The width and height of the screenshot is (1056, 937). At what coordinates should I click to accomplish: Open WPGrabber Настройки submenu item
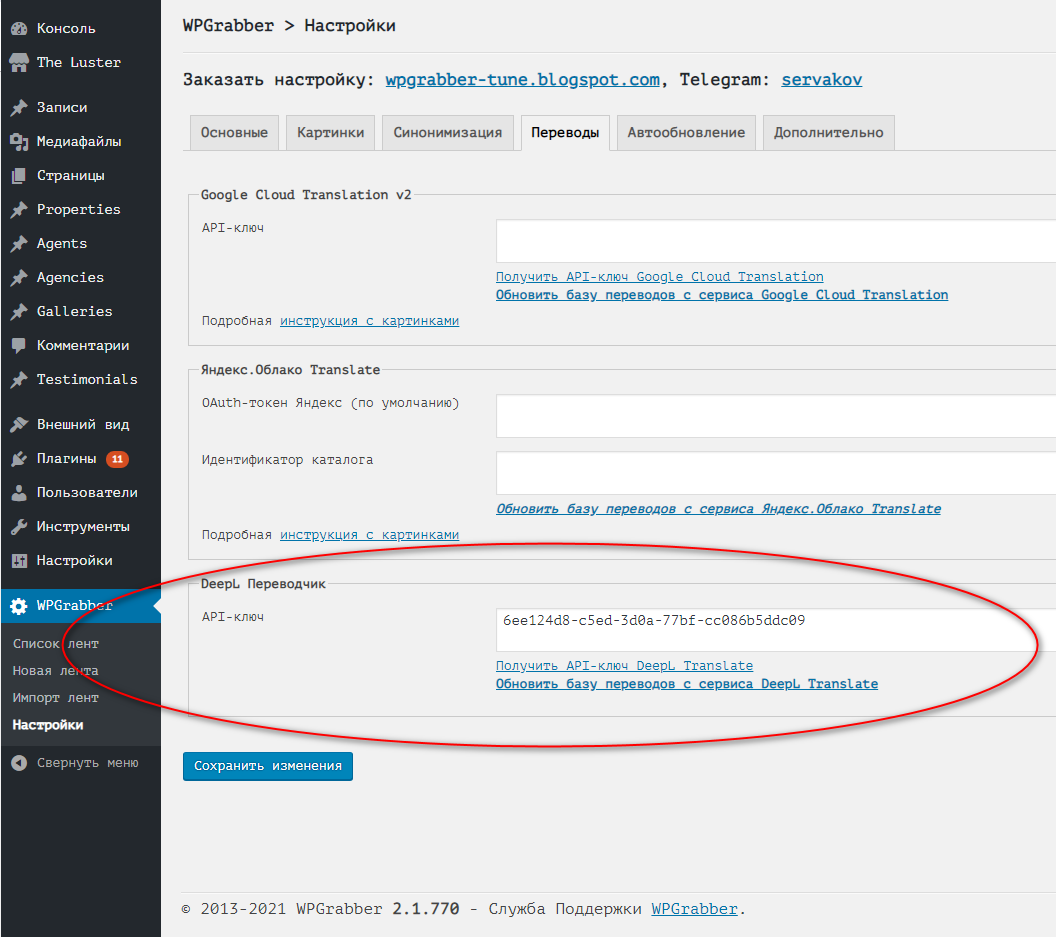(x=48, y=725)
